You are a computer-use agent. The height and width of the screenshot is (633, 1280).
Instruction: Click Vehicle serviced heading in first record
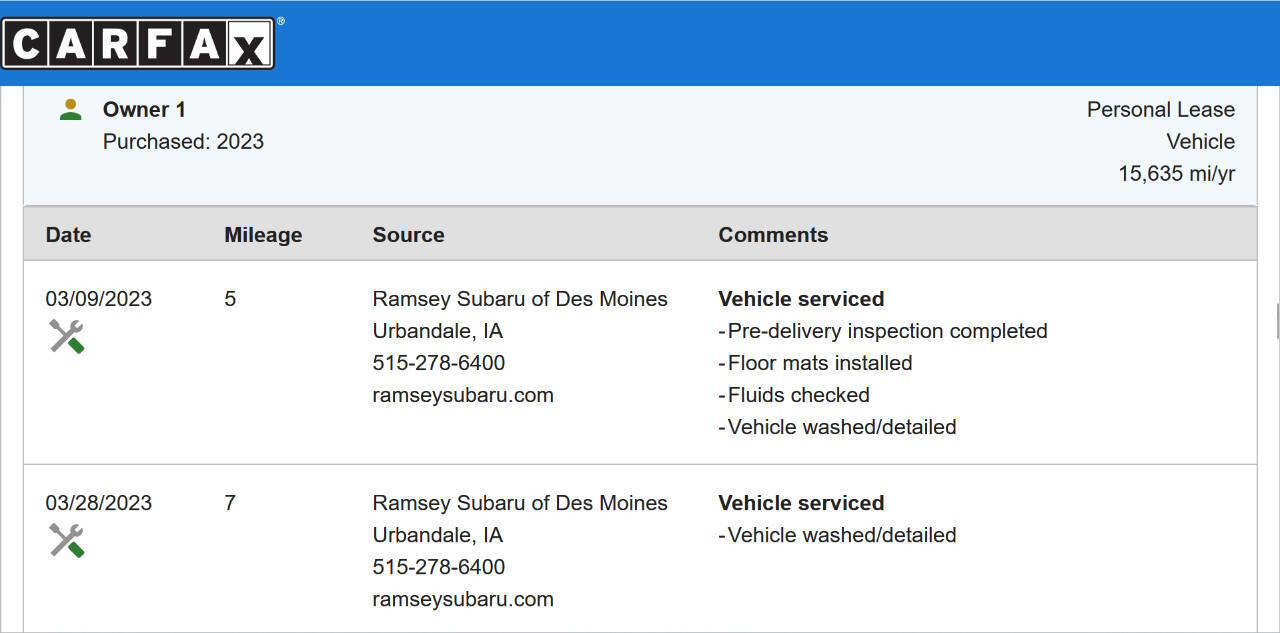[801, 299]
